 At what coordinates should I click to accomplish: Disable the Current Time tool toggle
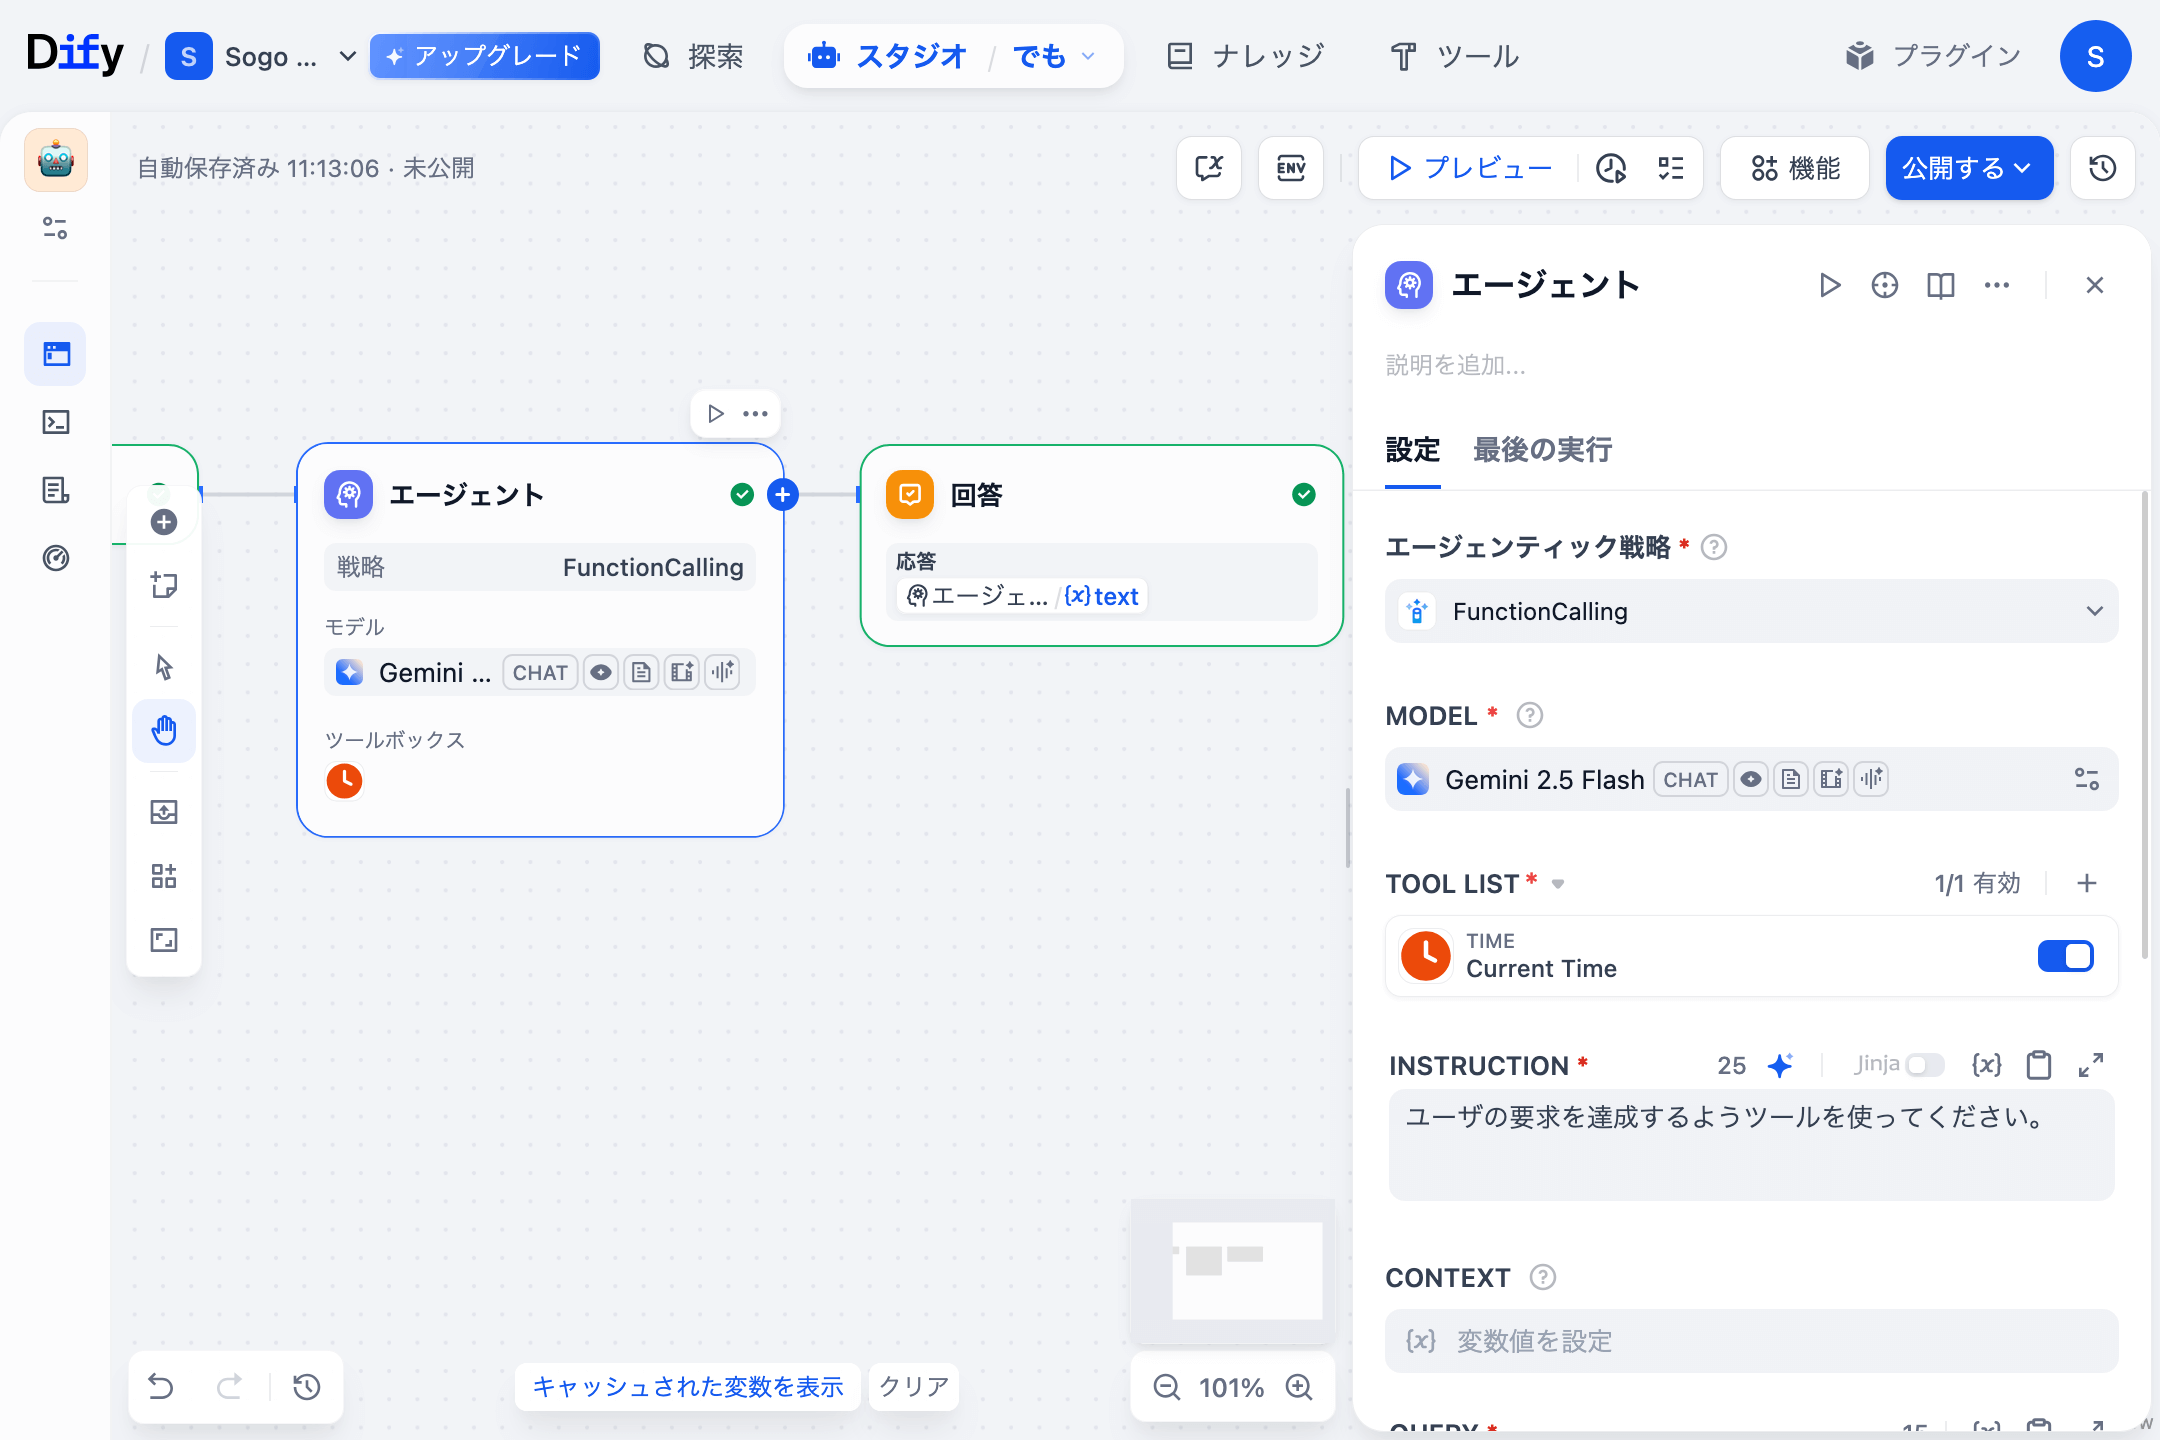[2066, 956]
